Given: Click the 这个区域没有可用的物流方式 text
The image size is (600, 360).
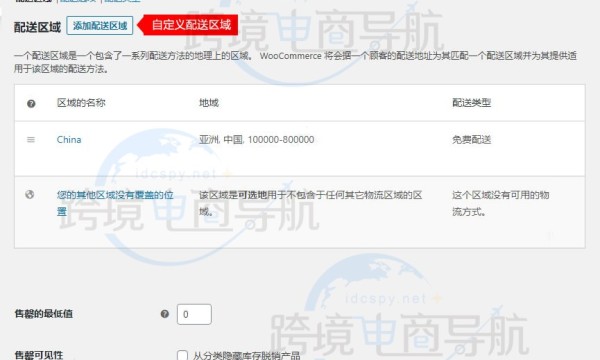Looking at the screenshot, I should click(501, 203).
